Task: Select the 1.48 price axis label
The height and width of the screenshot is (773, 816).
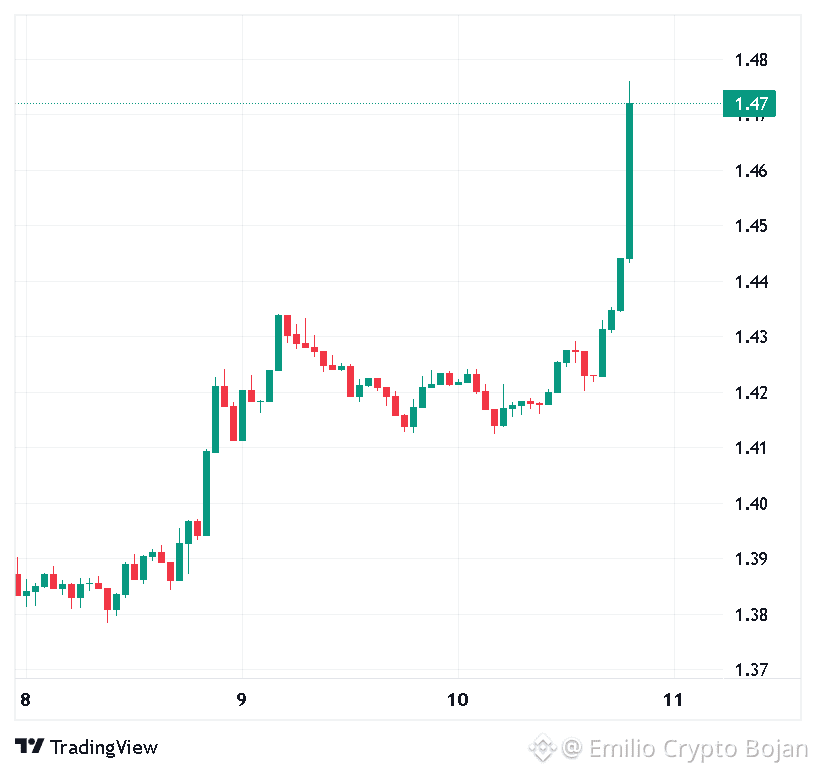Action: [751, 60]
